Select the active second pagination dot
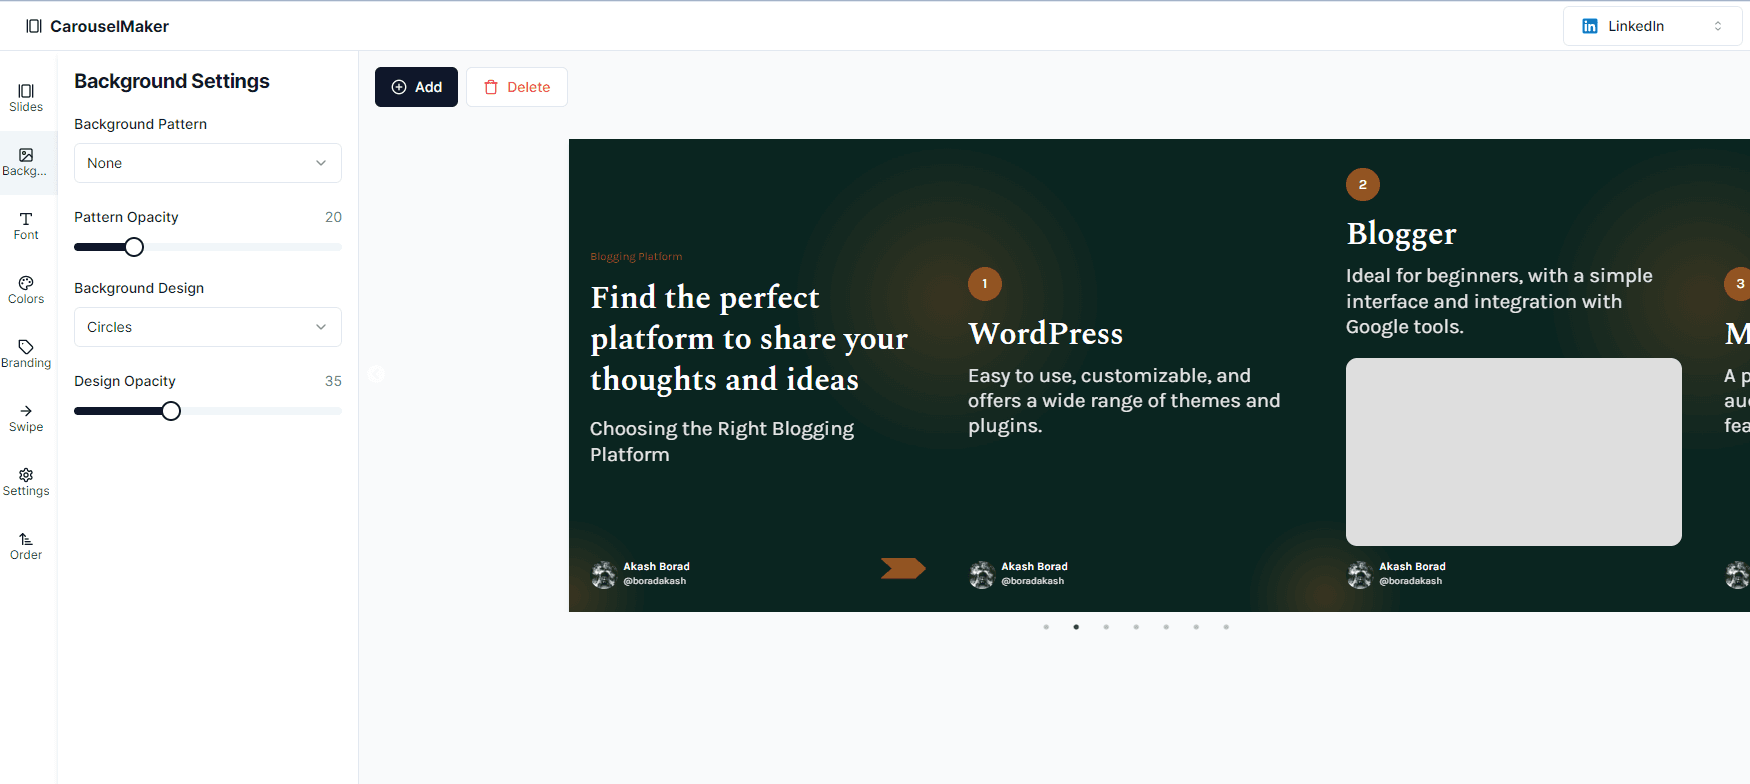The image size is (1750, 784). 1076,627
